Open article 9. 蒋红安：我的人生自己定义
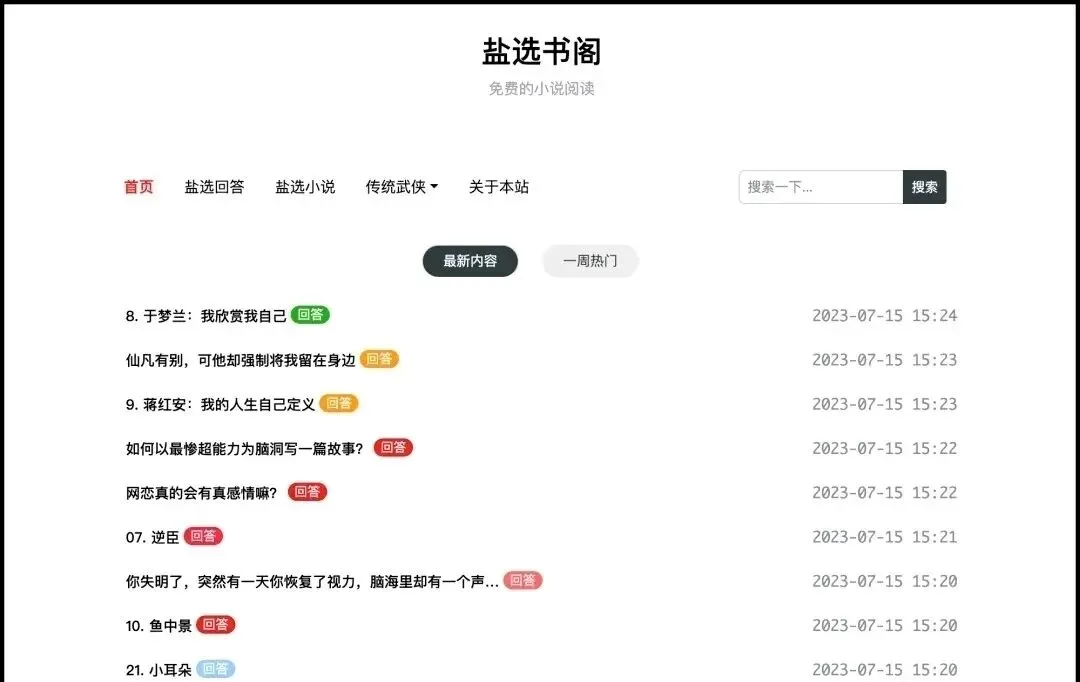This screenshot has height=682, width=1080. pos(220,404)
